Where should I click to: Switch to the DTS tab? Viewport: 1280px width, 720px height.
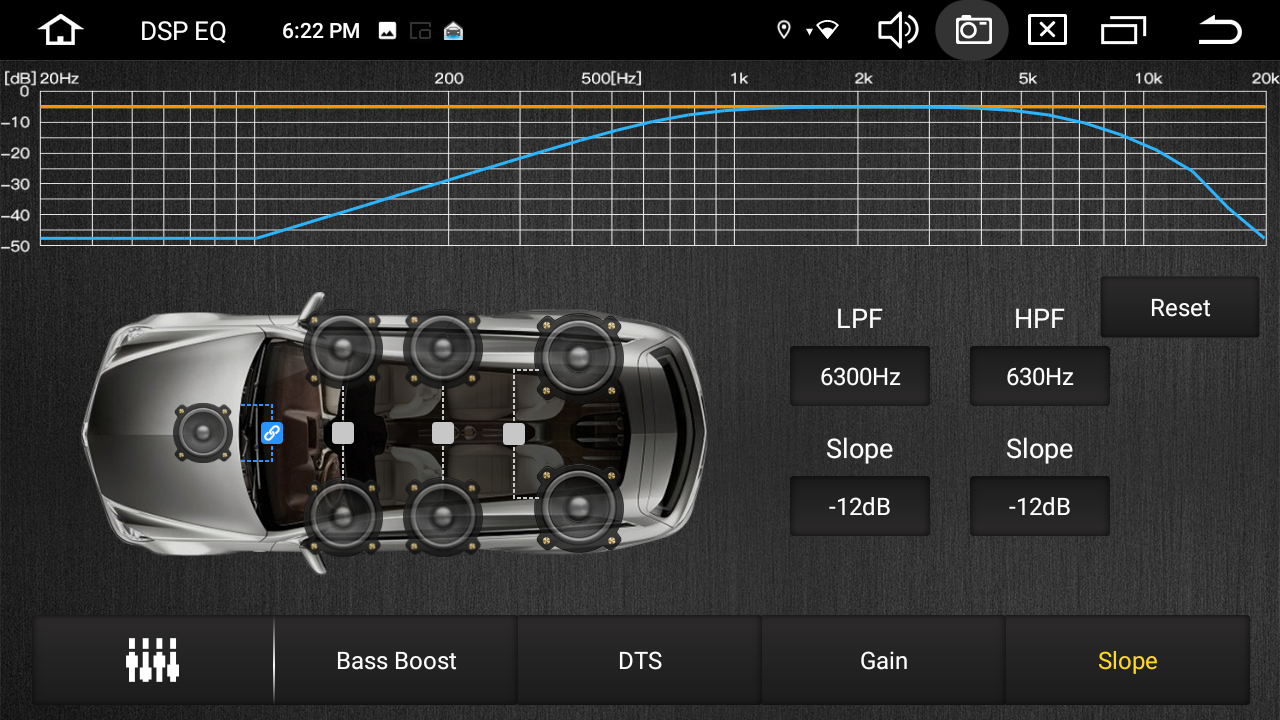tap(640, 660)
